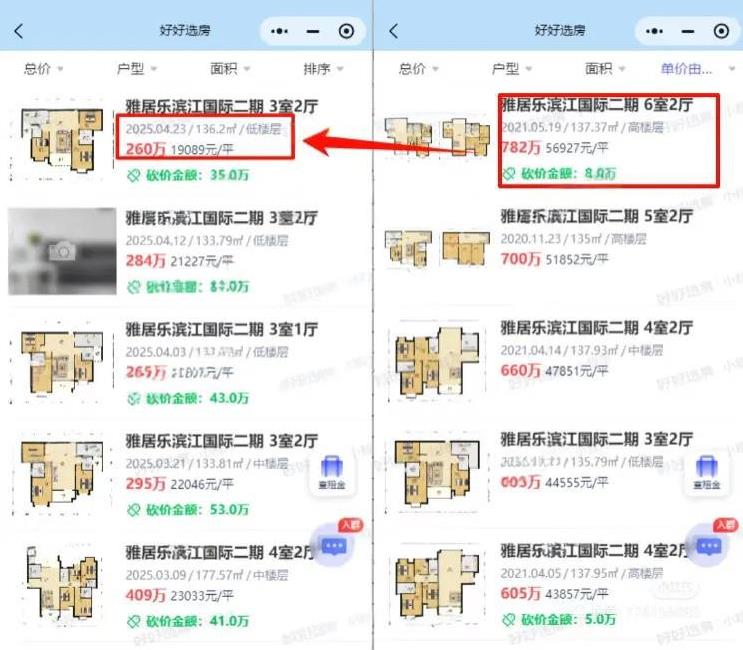Go back in the right panel
The height and width of the screenshot is (650, 743).
(x=393, y=31)
